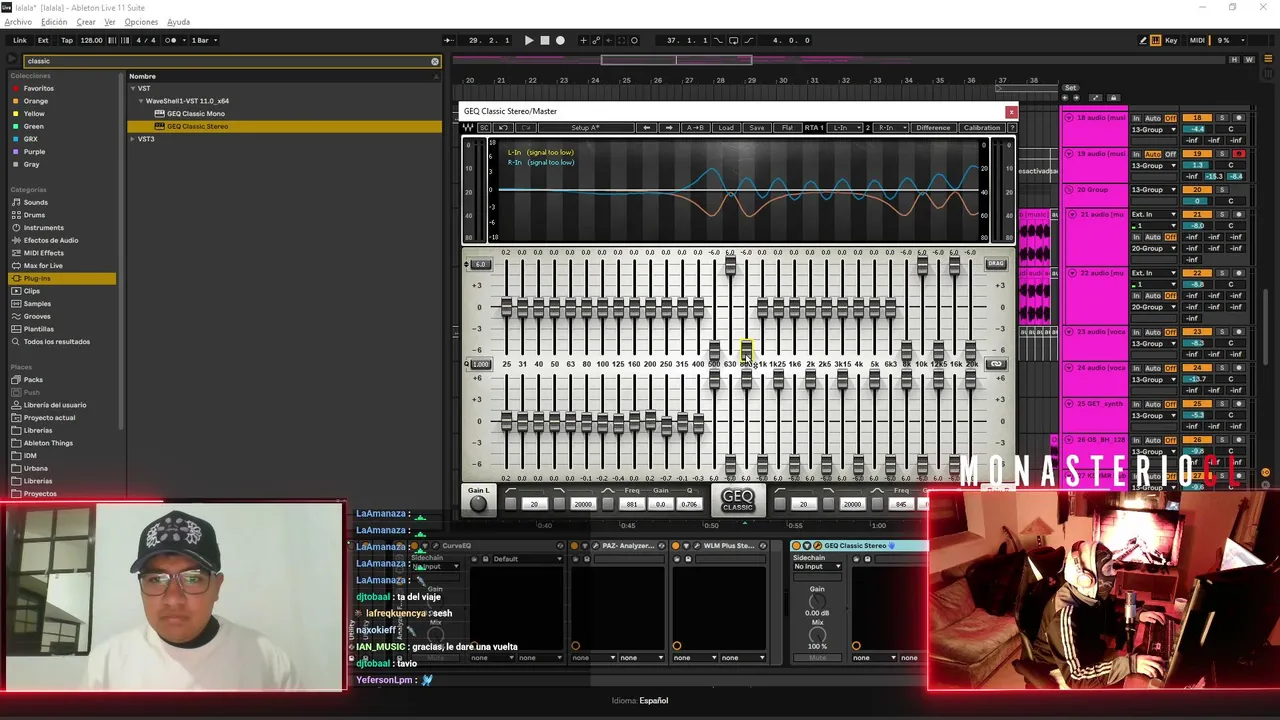Start playback with the transport Play button
The image size is (1280, 720).
coord(529,40)
